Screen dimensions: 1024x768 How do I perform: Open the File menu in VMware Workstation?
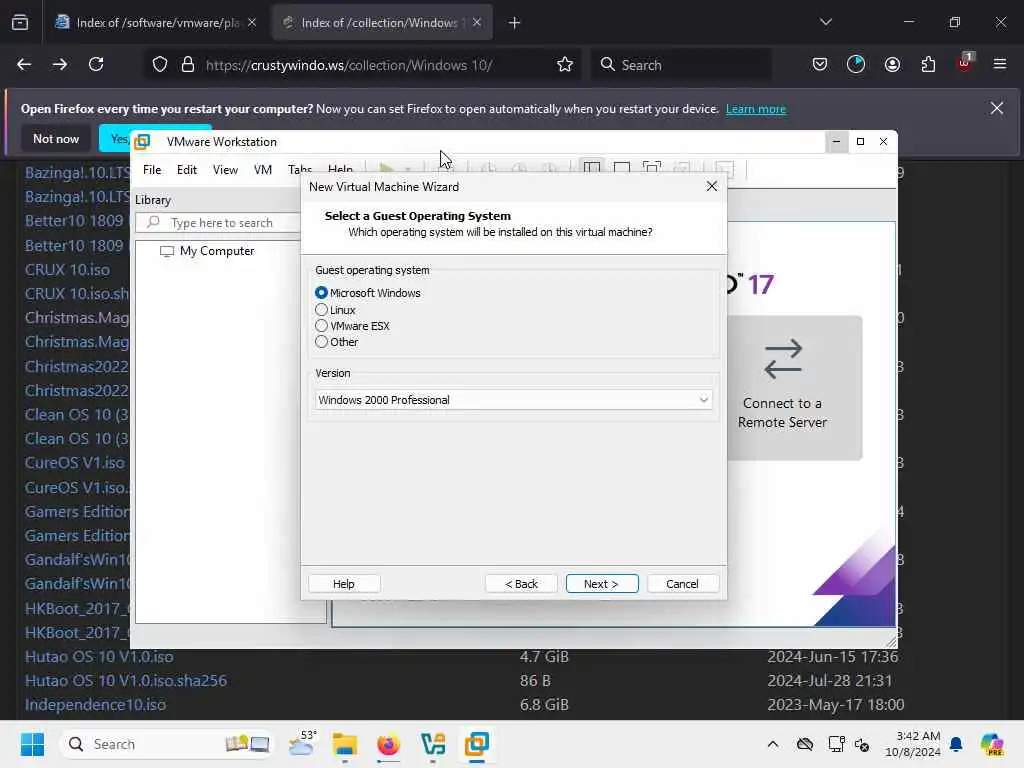pyautogui.click(x=152, y=170)
